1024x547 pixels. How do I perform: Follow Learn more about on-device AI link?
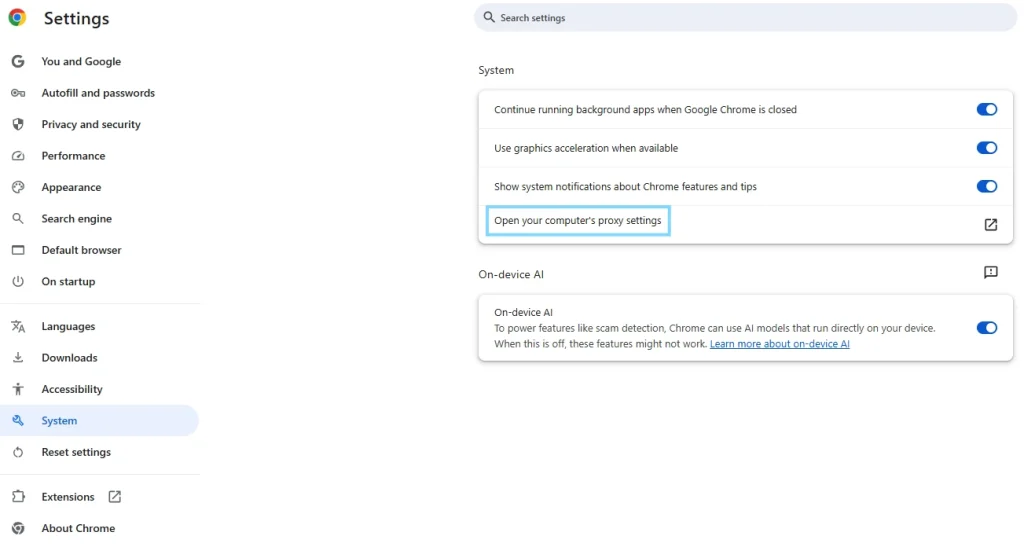[x=779, y=344]
